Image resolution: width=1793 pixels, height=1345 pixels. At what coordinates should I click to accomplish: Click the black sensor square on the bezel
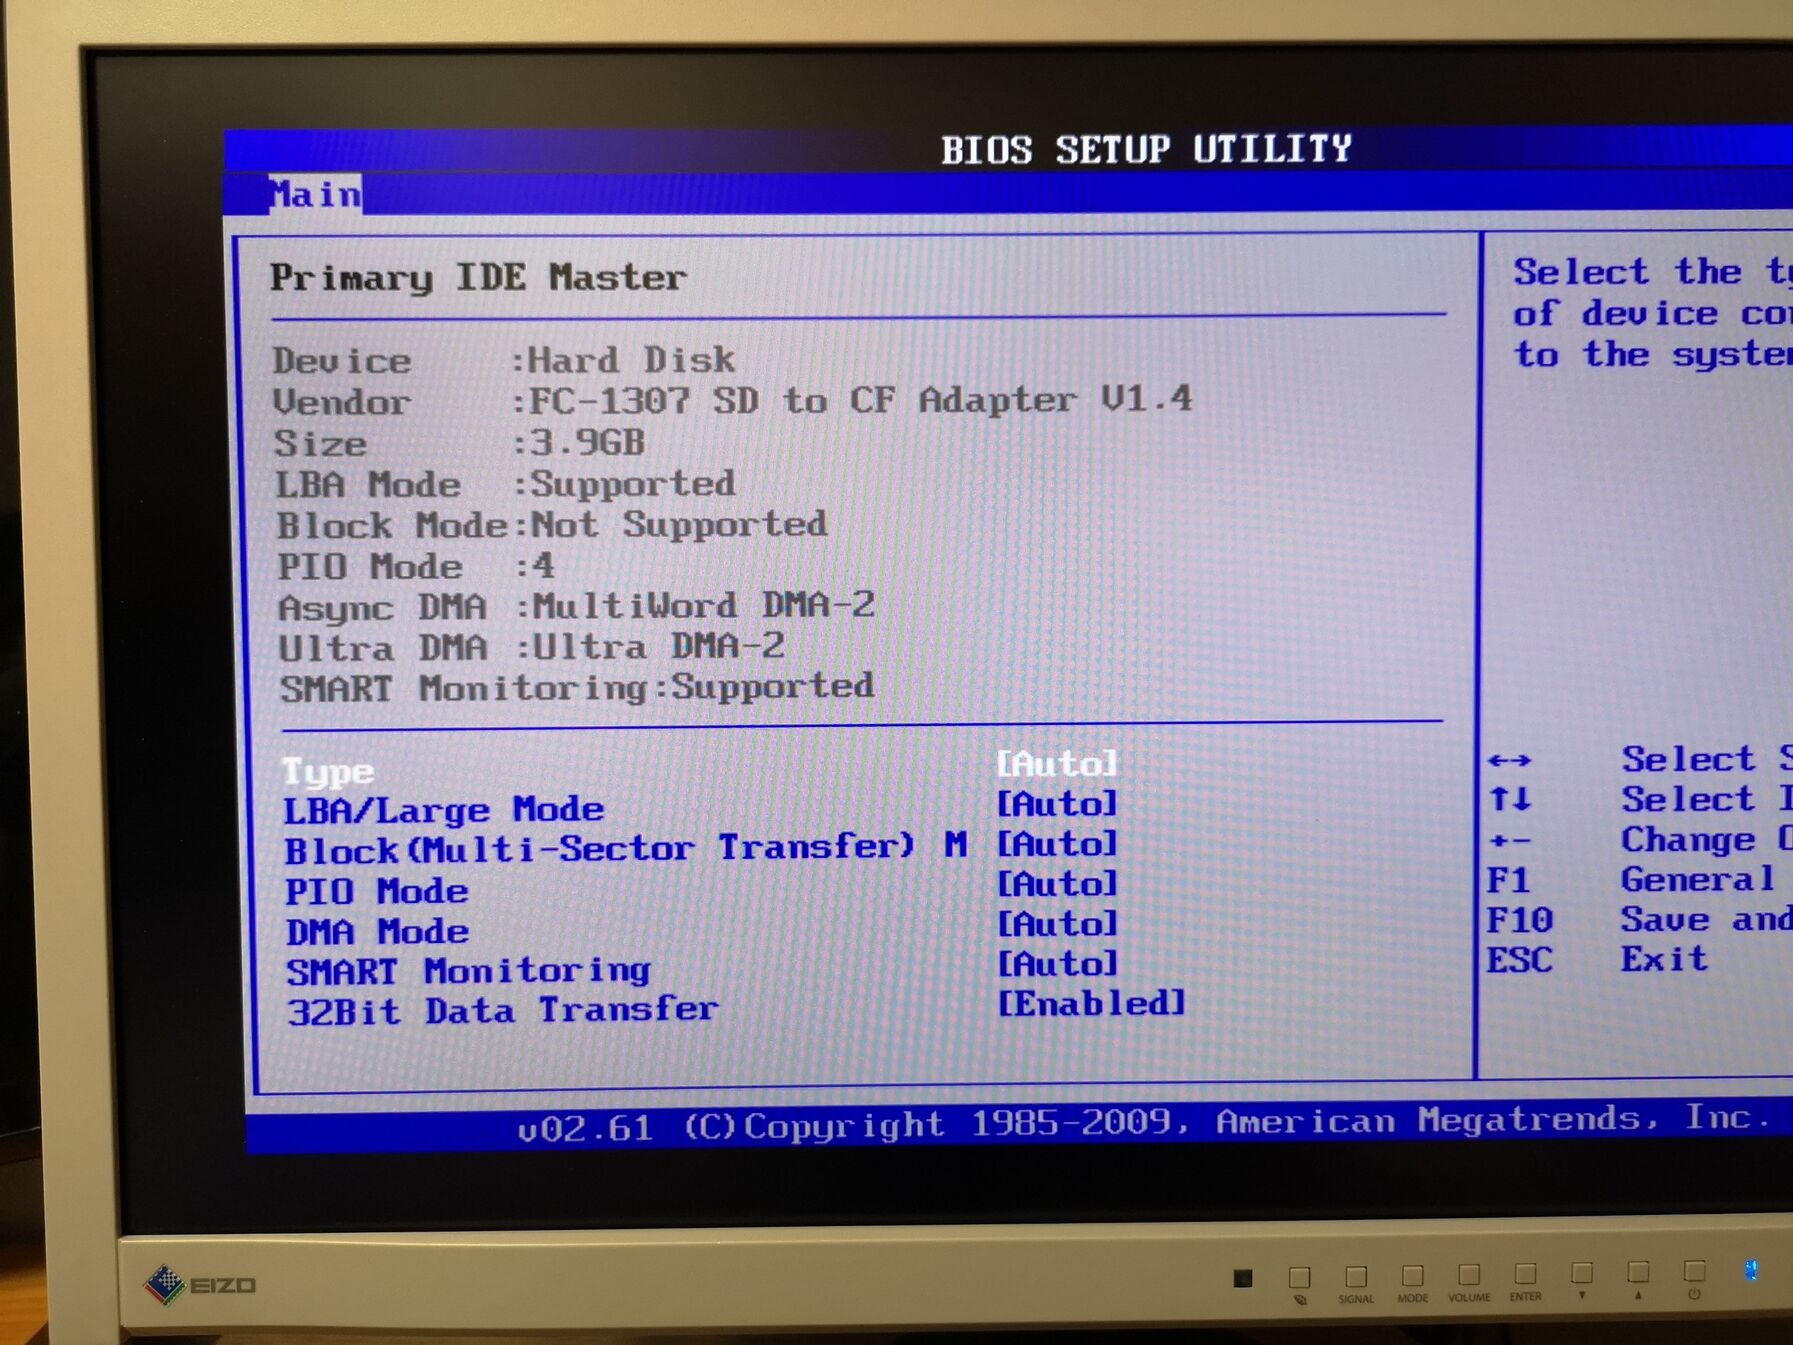pos(1243,1278)
